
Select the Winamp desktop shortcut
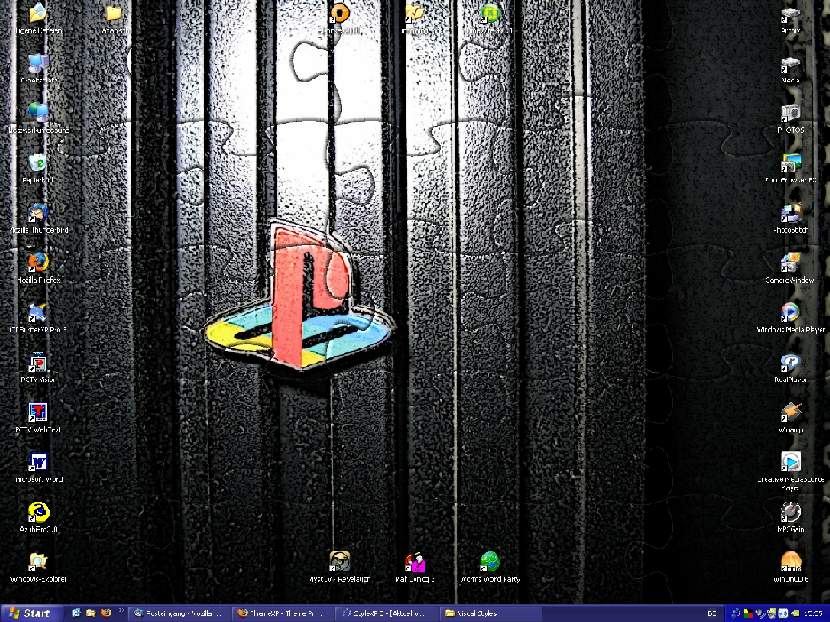click(x=791, y=418)
